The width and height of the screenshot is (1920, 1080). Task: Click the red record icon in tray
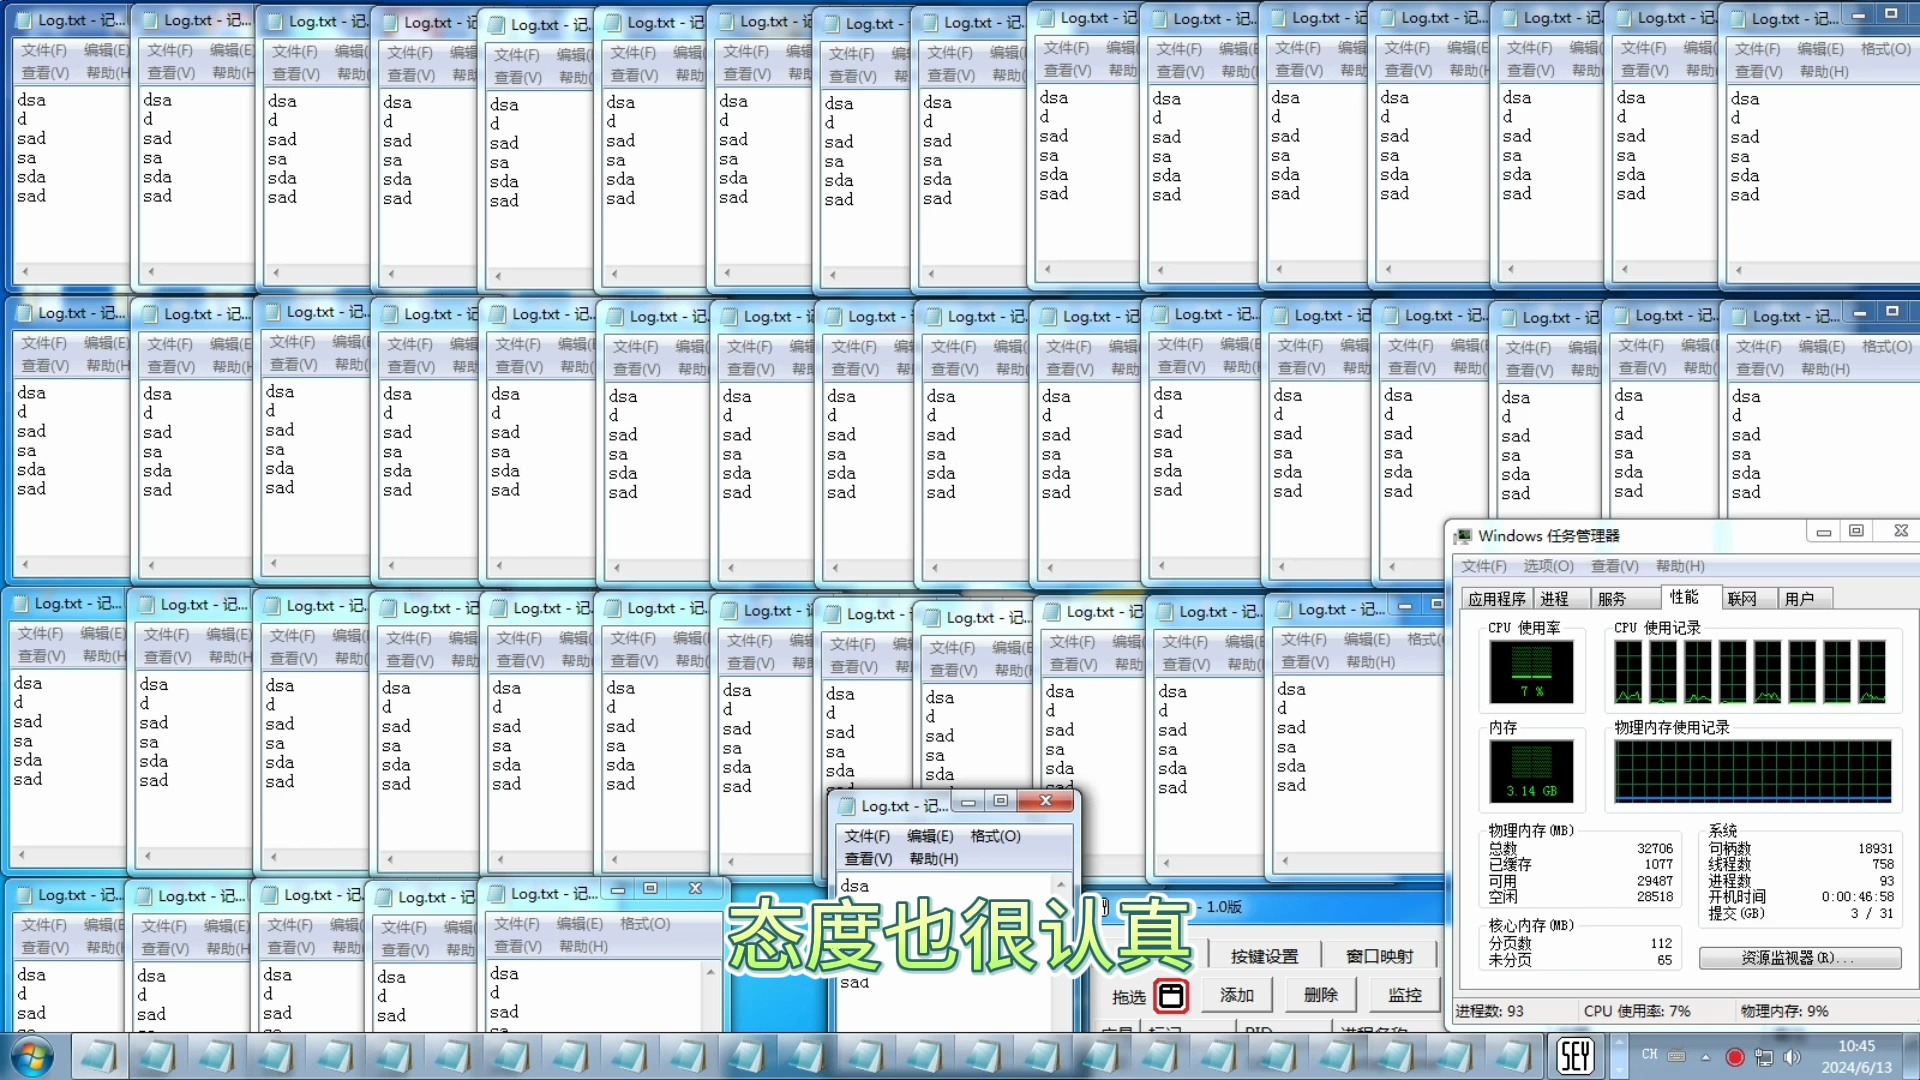[x=1735, y=1057]
